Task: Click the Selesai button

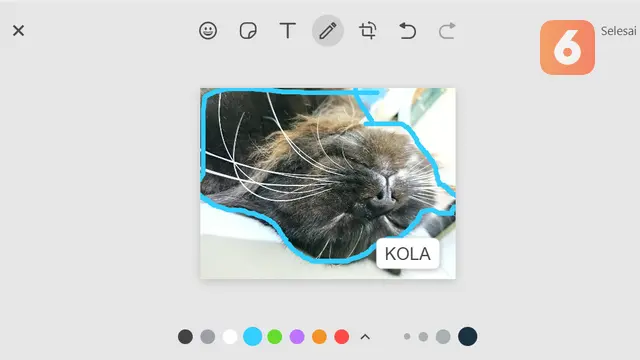Action: point(618,31)
